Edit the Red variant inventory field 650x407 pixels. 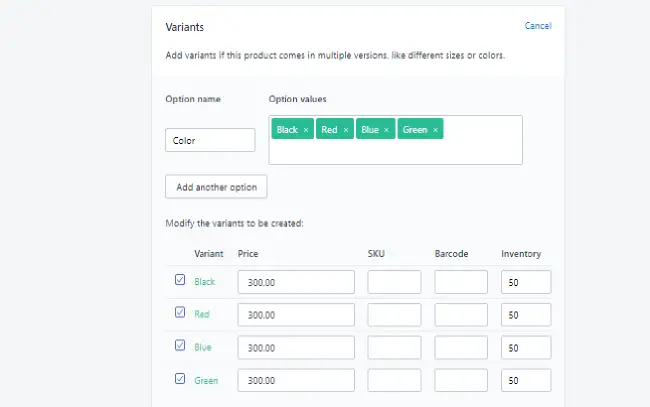pos(526,315)
